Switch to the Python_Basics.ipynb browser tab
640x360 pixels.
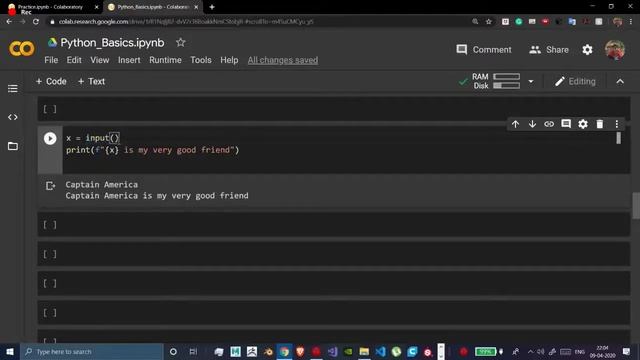(153, 7)
